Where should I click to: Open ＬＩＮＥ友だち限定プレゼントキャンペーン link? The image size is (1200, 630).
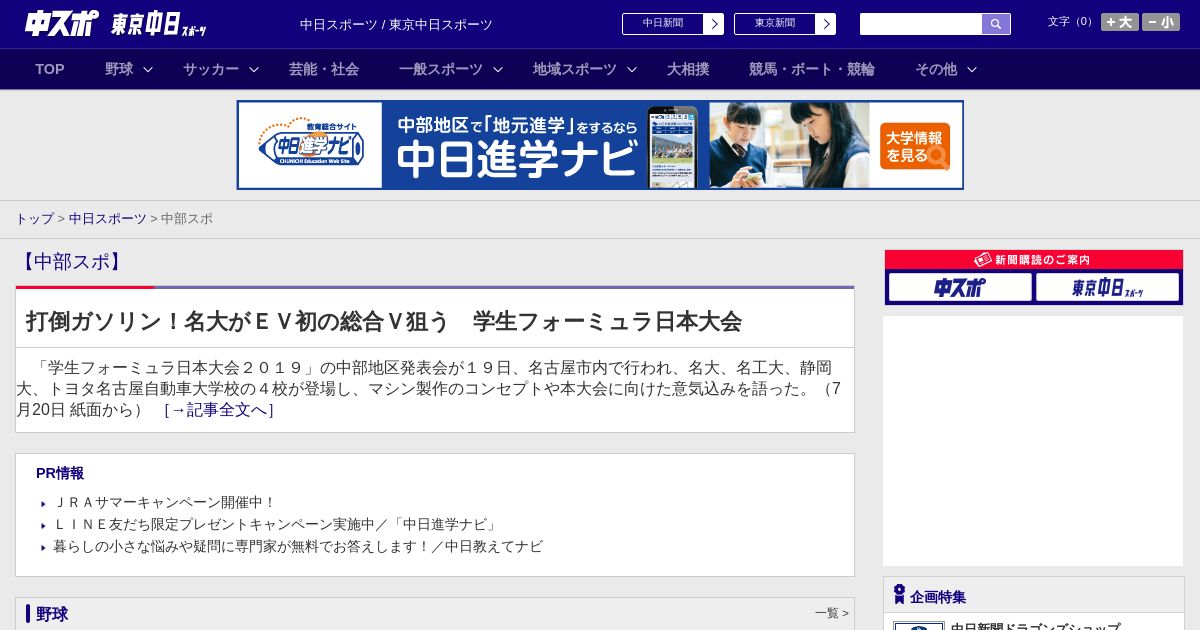click(x=276, y=524)
